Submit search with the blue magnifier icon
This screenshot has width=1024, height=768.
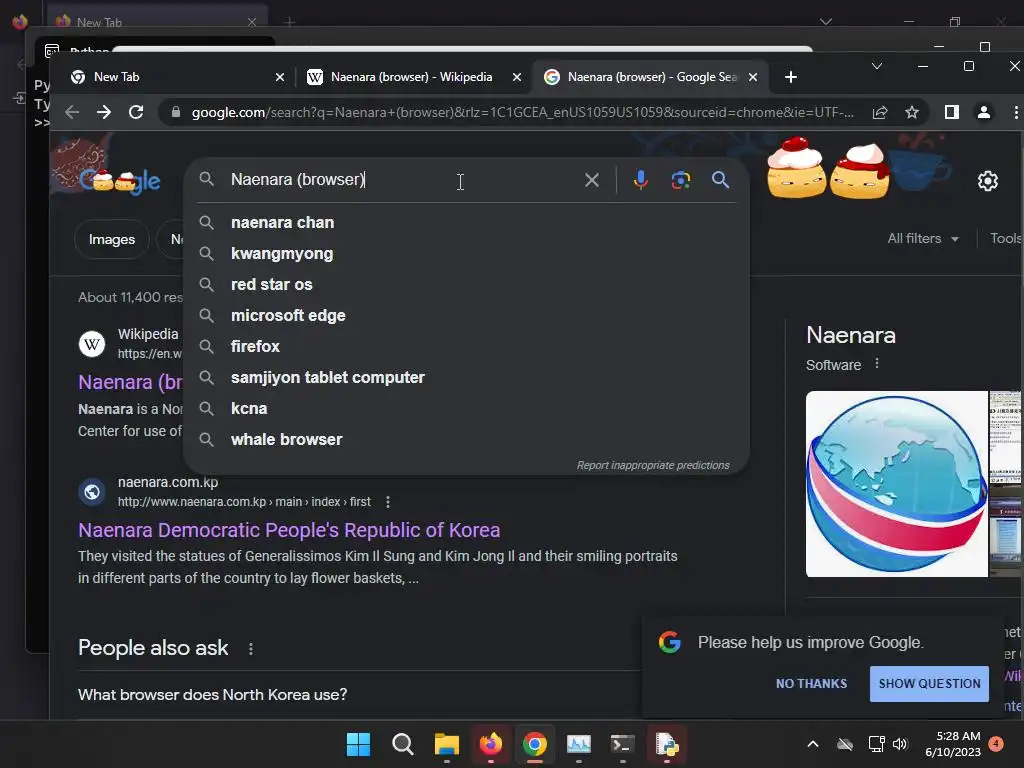(x=720, y=180)
